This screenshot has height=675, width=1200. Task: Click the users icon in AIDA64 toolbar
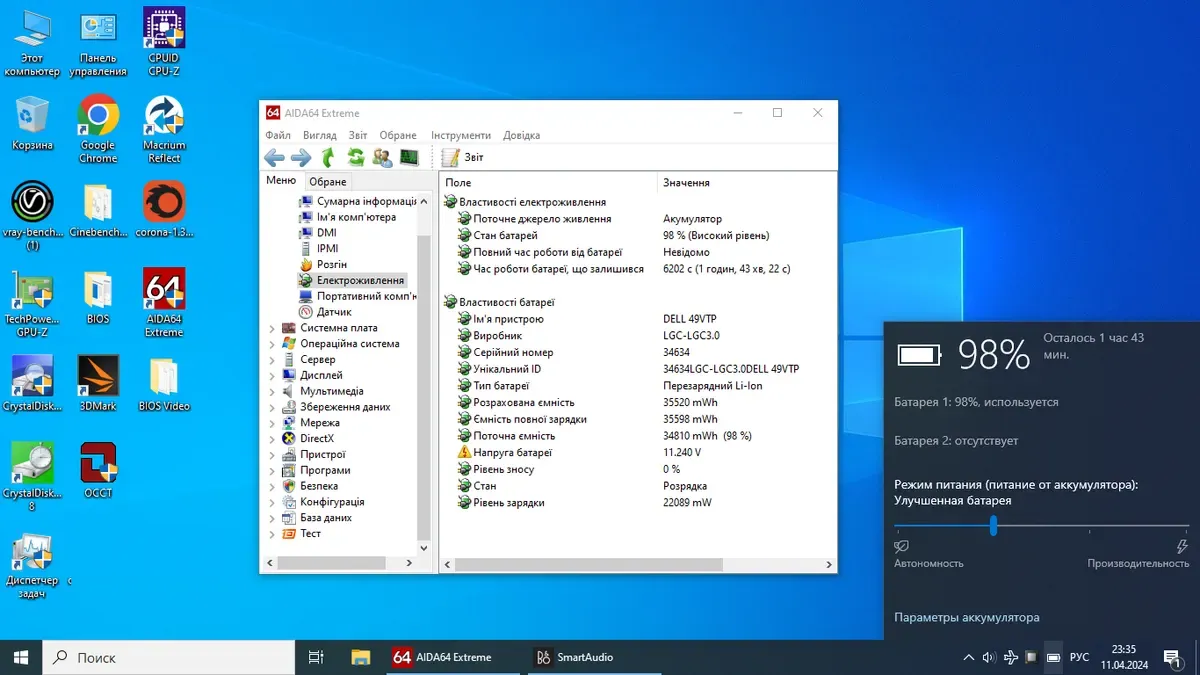point(382,157)
